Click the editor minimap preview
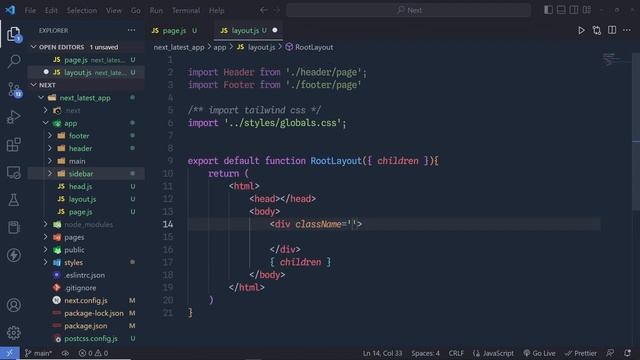The width and height of the screenshot is (640, 360). pos(617,60)
